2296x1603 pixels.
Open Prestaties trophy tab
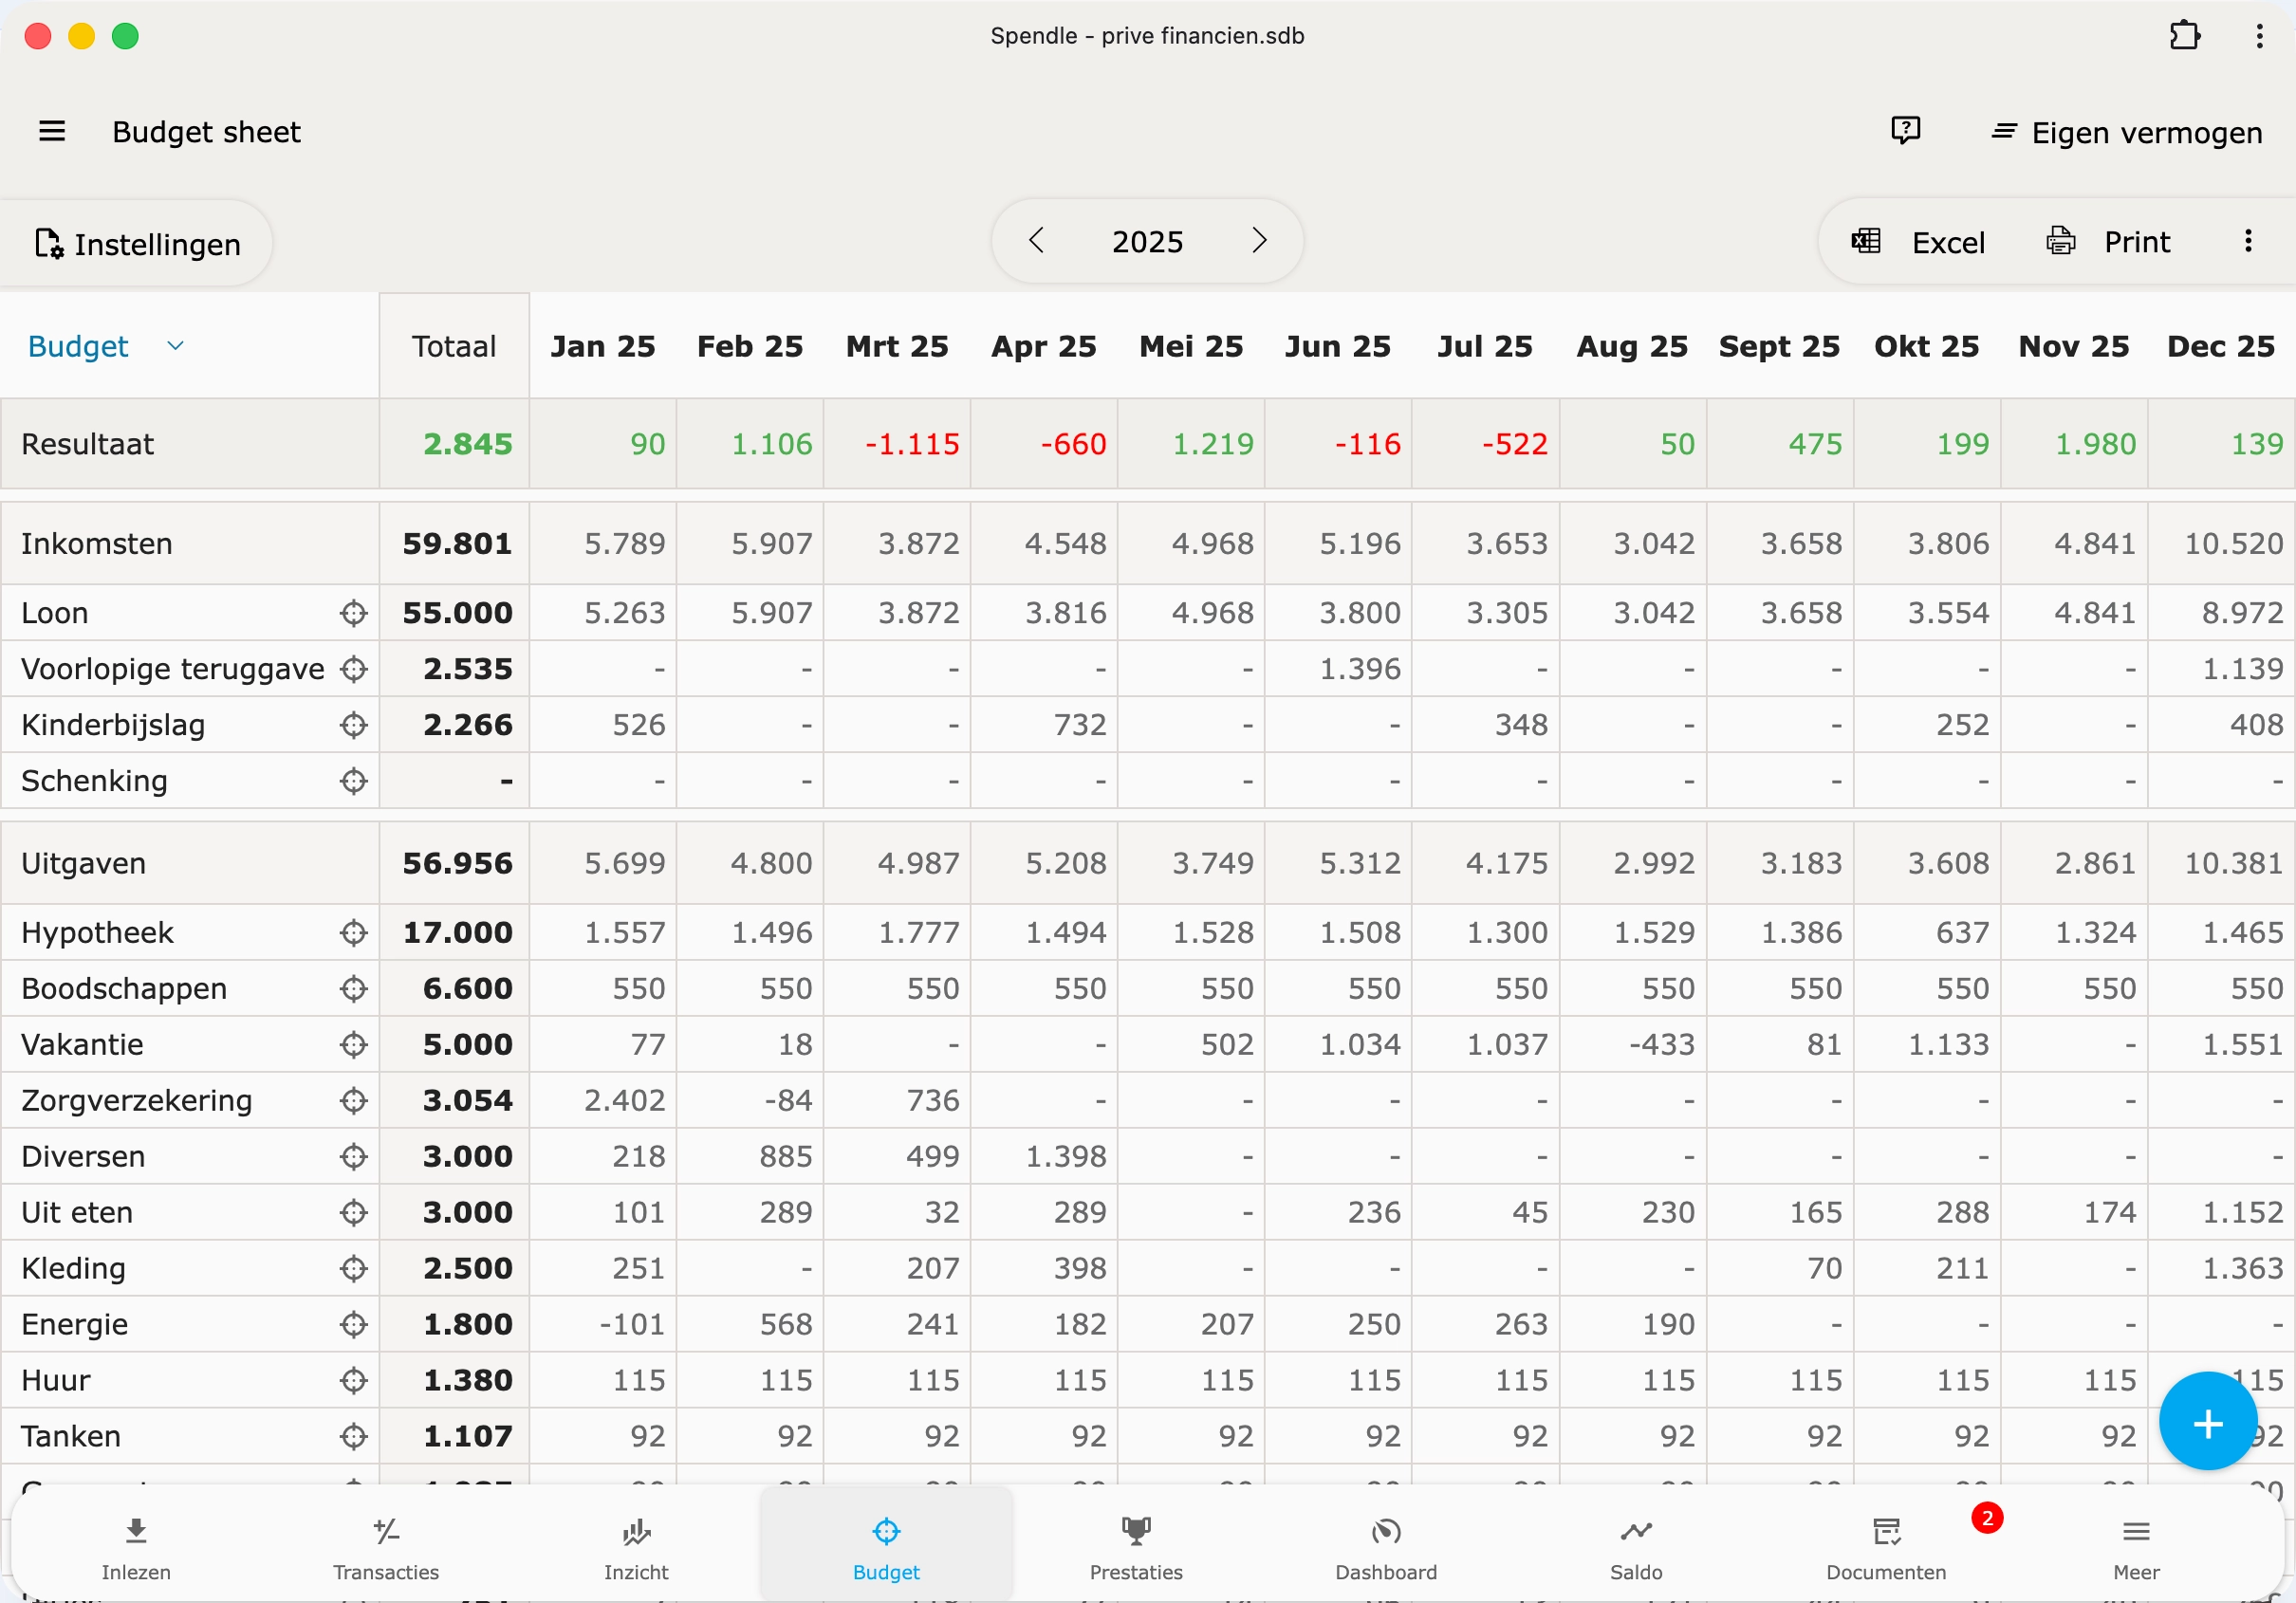[1135, 1546]
